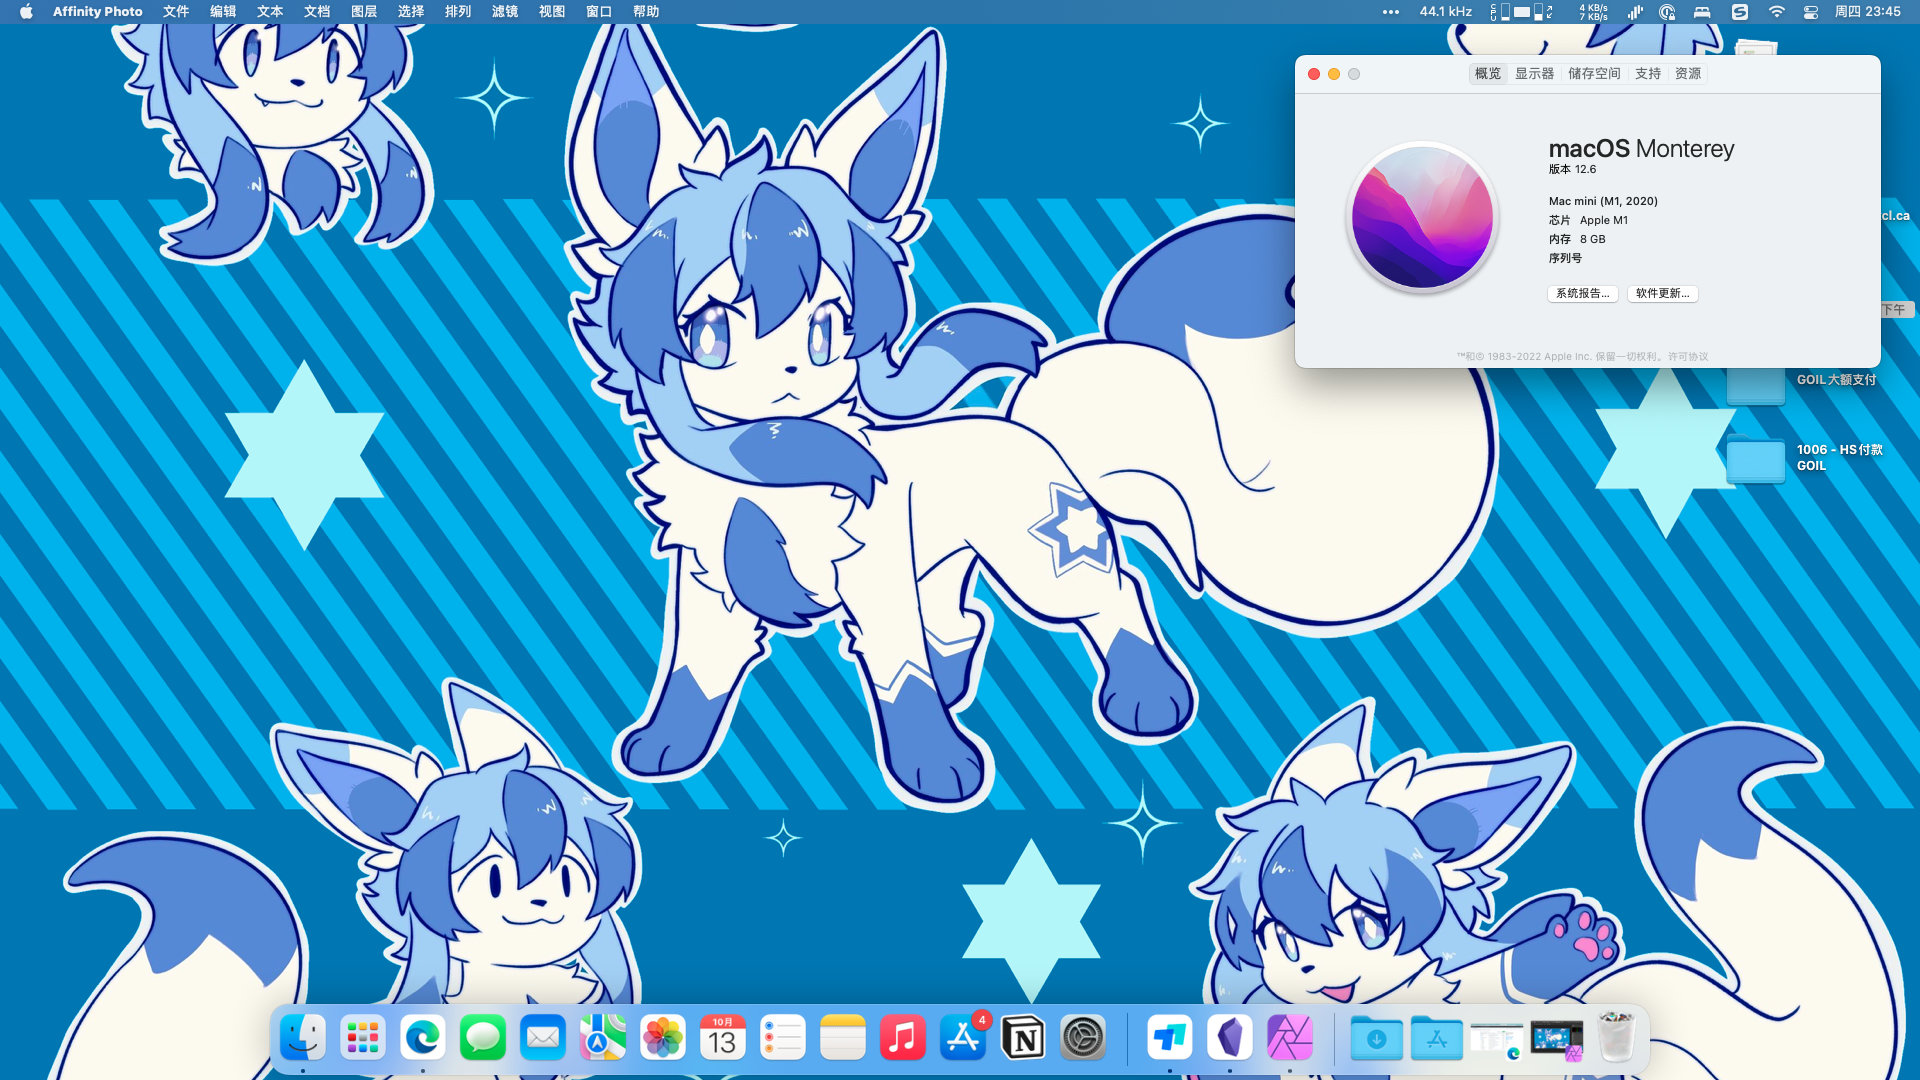Image resolution: width=1920 pixels, height=1080 pixels.
Task: Open System Preferences from the Dock
Action: 1082,1038
